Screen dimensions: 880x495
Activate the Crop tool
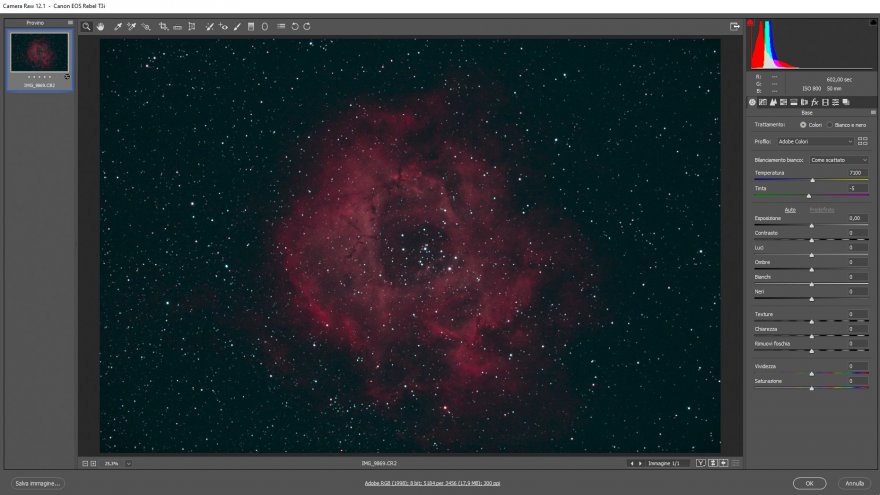coord(163,27)
